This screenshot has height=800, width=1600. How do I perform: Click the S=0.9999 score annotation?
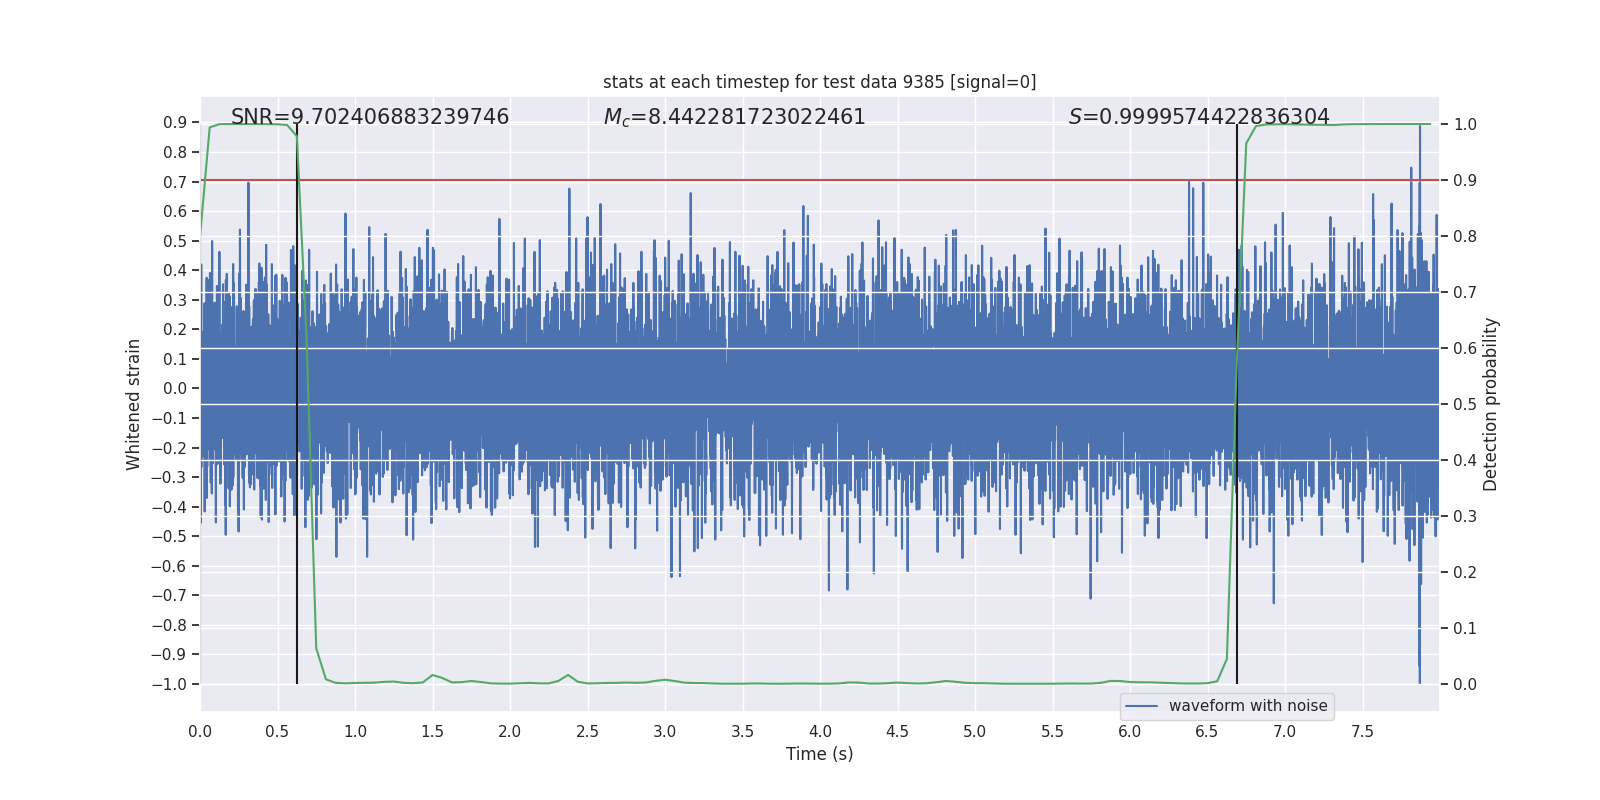click(1198, 117)
